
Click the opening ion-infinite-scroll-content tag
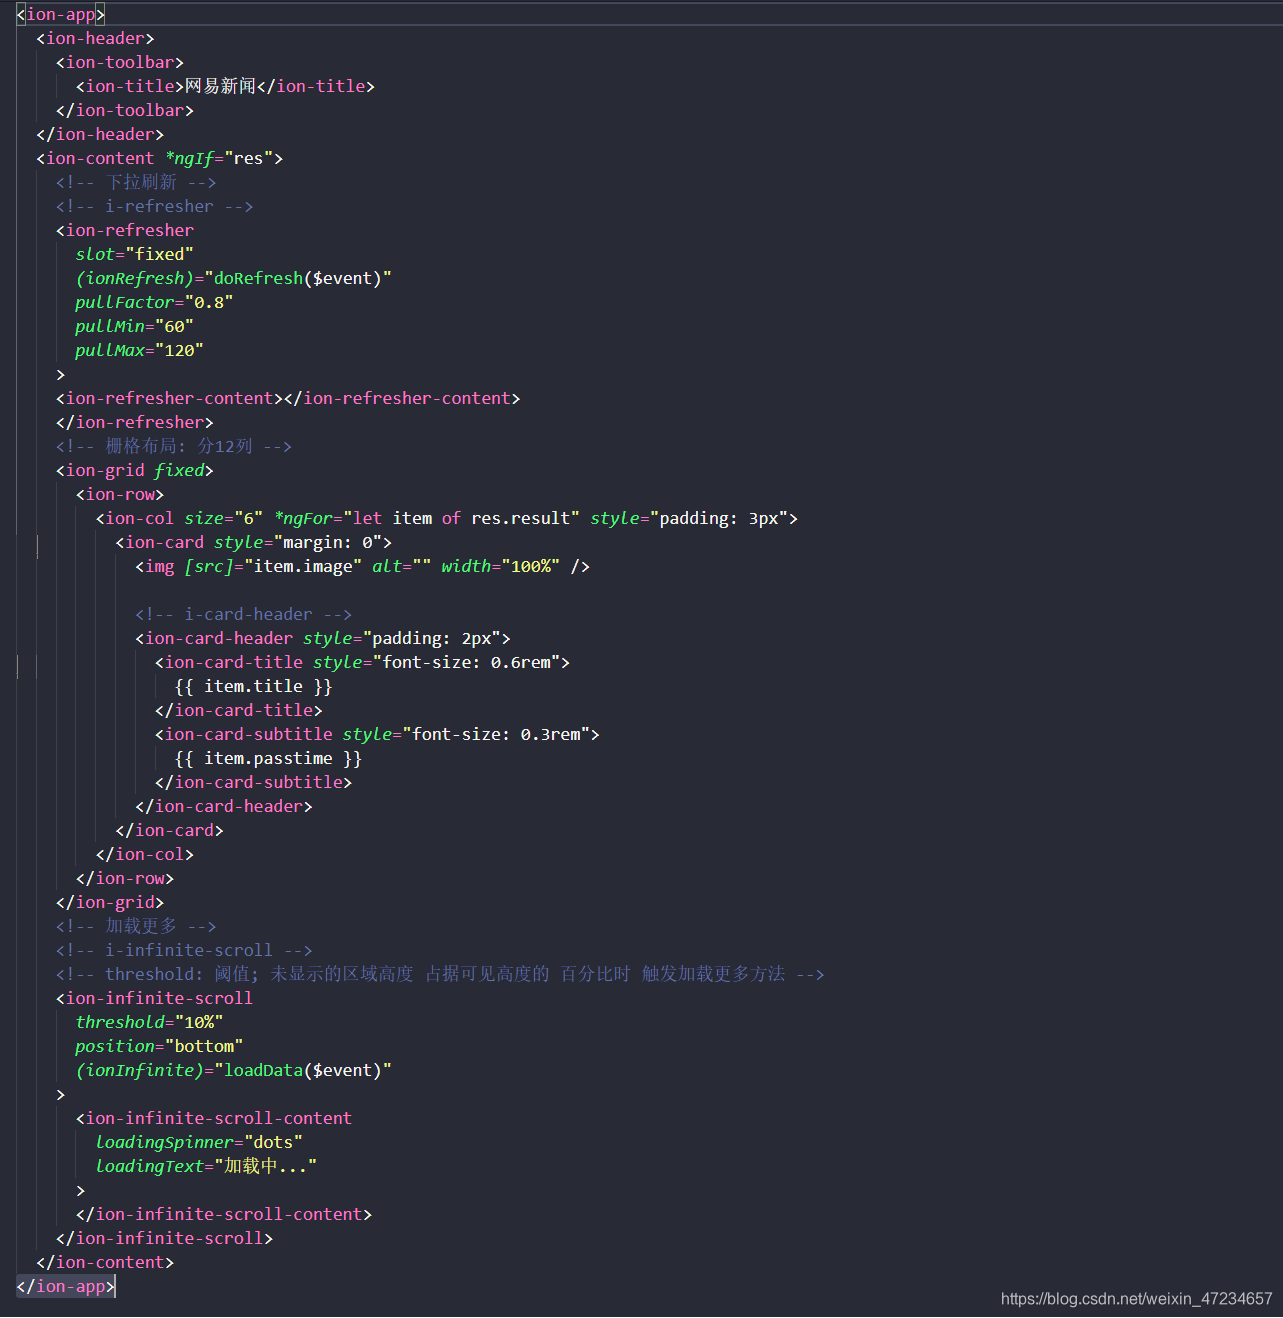(214, 1118)
